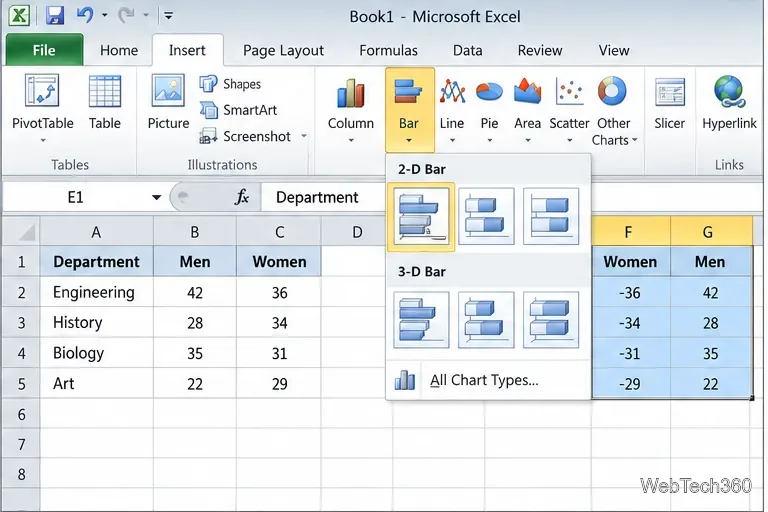The height and width of the screenshot is (512, 768).
Task: Open the Line chart menu
Action: [x=452, y=109]
